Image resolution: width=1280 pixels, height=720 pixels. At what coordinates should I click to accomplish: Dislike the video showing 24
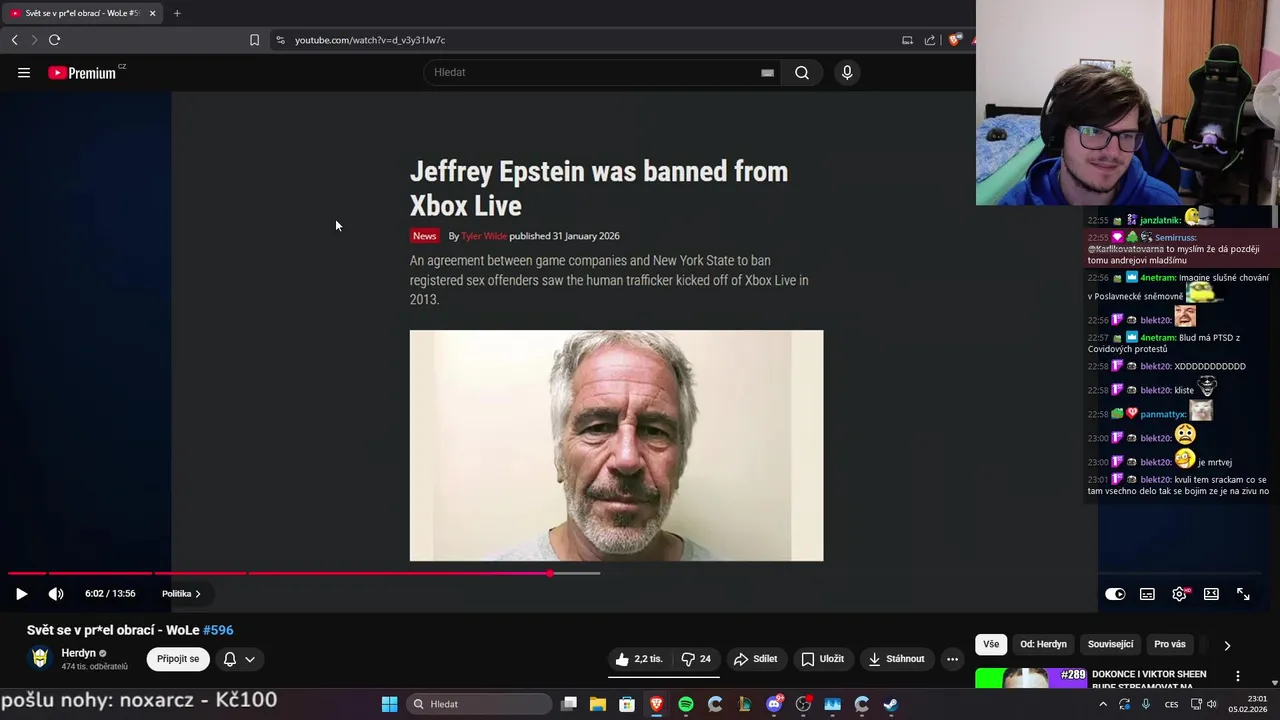pyautogui.click(x=696, y=659)
